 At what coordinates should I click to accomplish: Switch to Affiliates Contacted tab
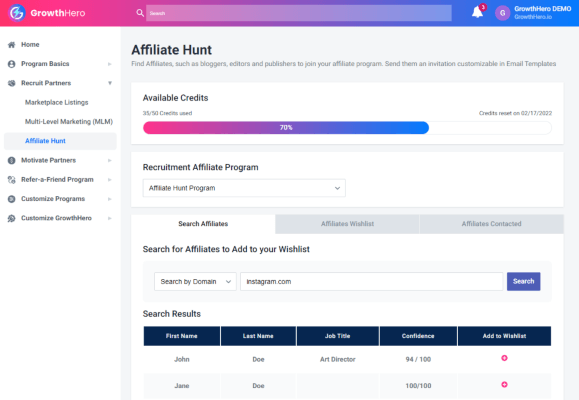tap(491, 224)
